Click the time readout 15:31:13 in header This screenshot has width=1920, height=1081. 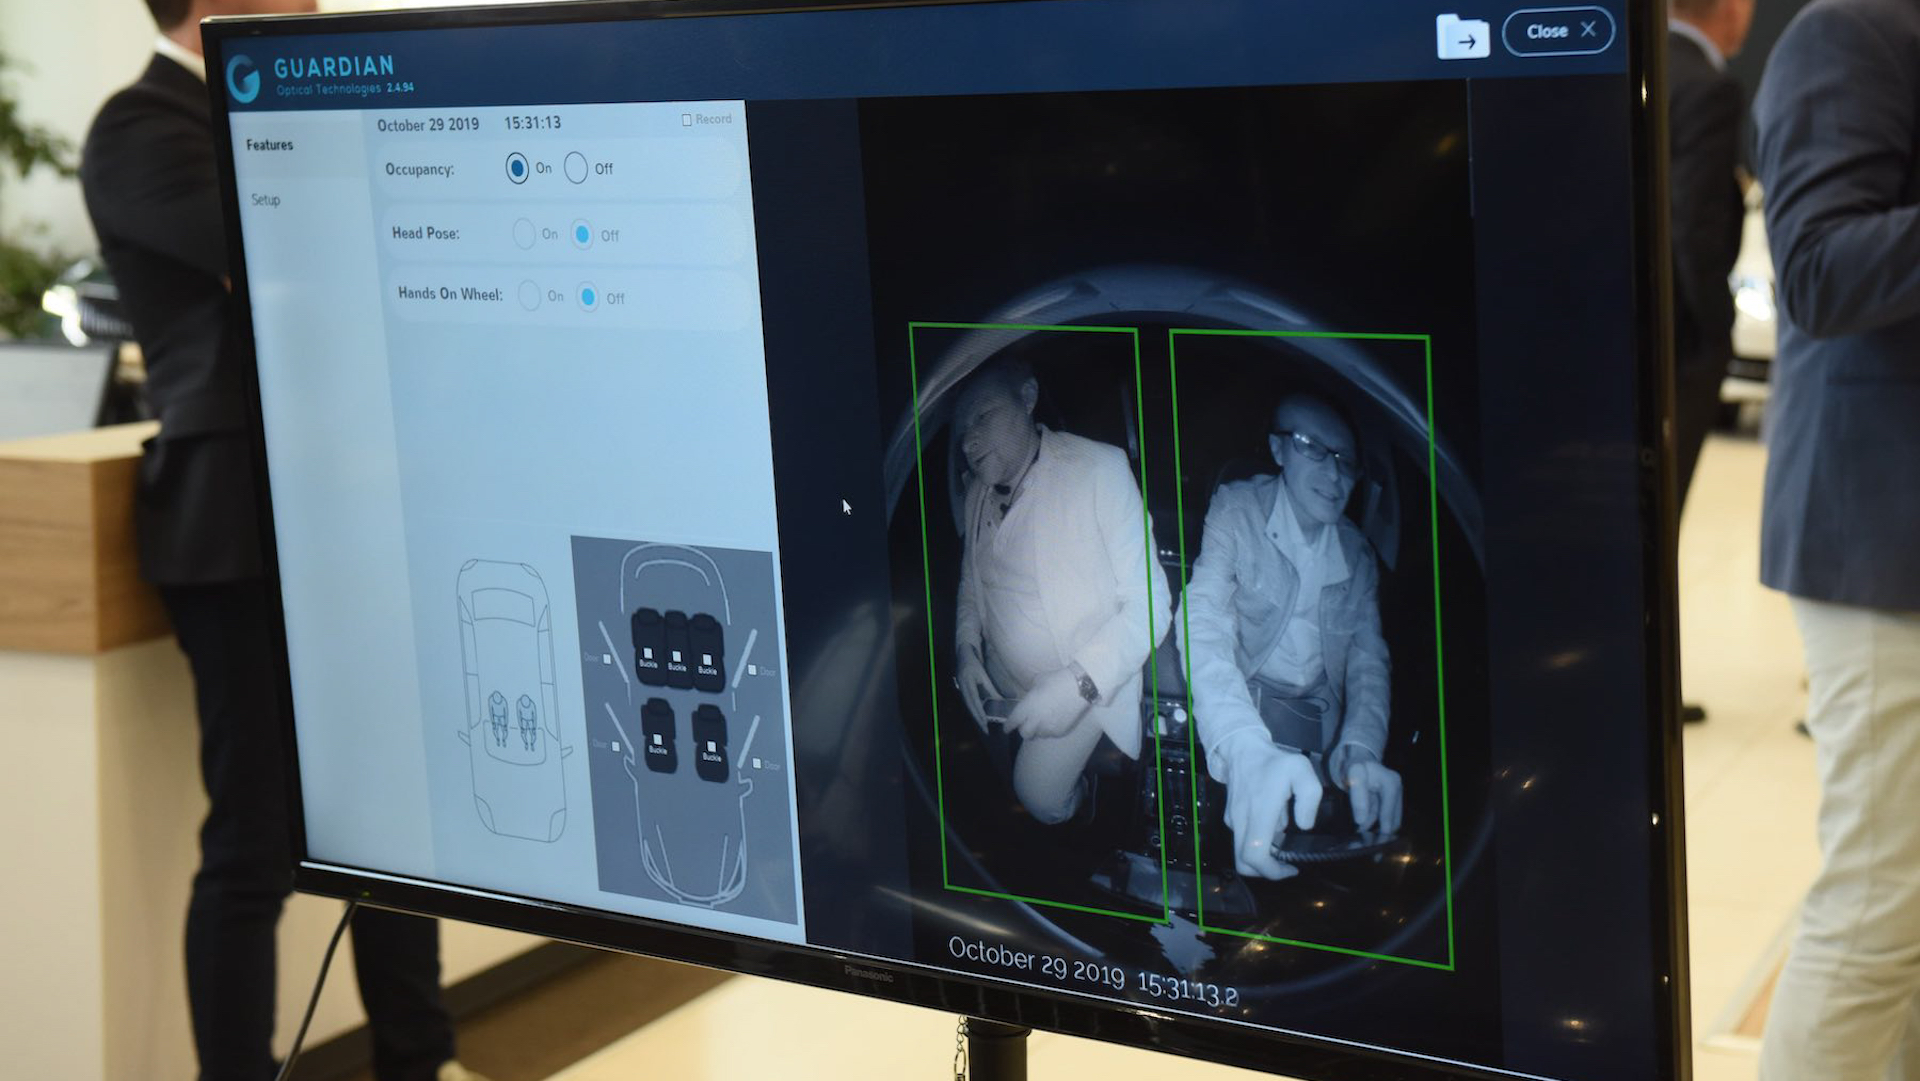pyautogui.click(x=532, y=123)
